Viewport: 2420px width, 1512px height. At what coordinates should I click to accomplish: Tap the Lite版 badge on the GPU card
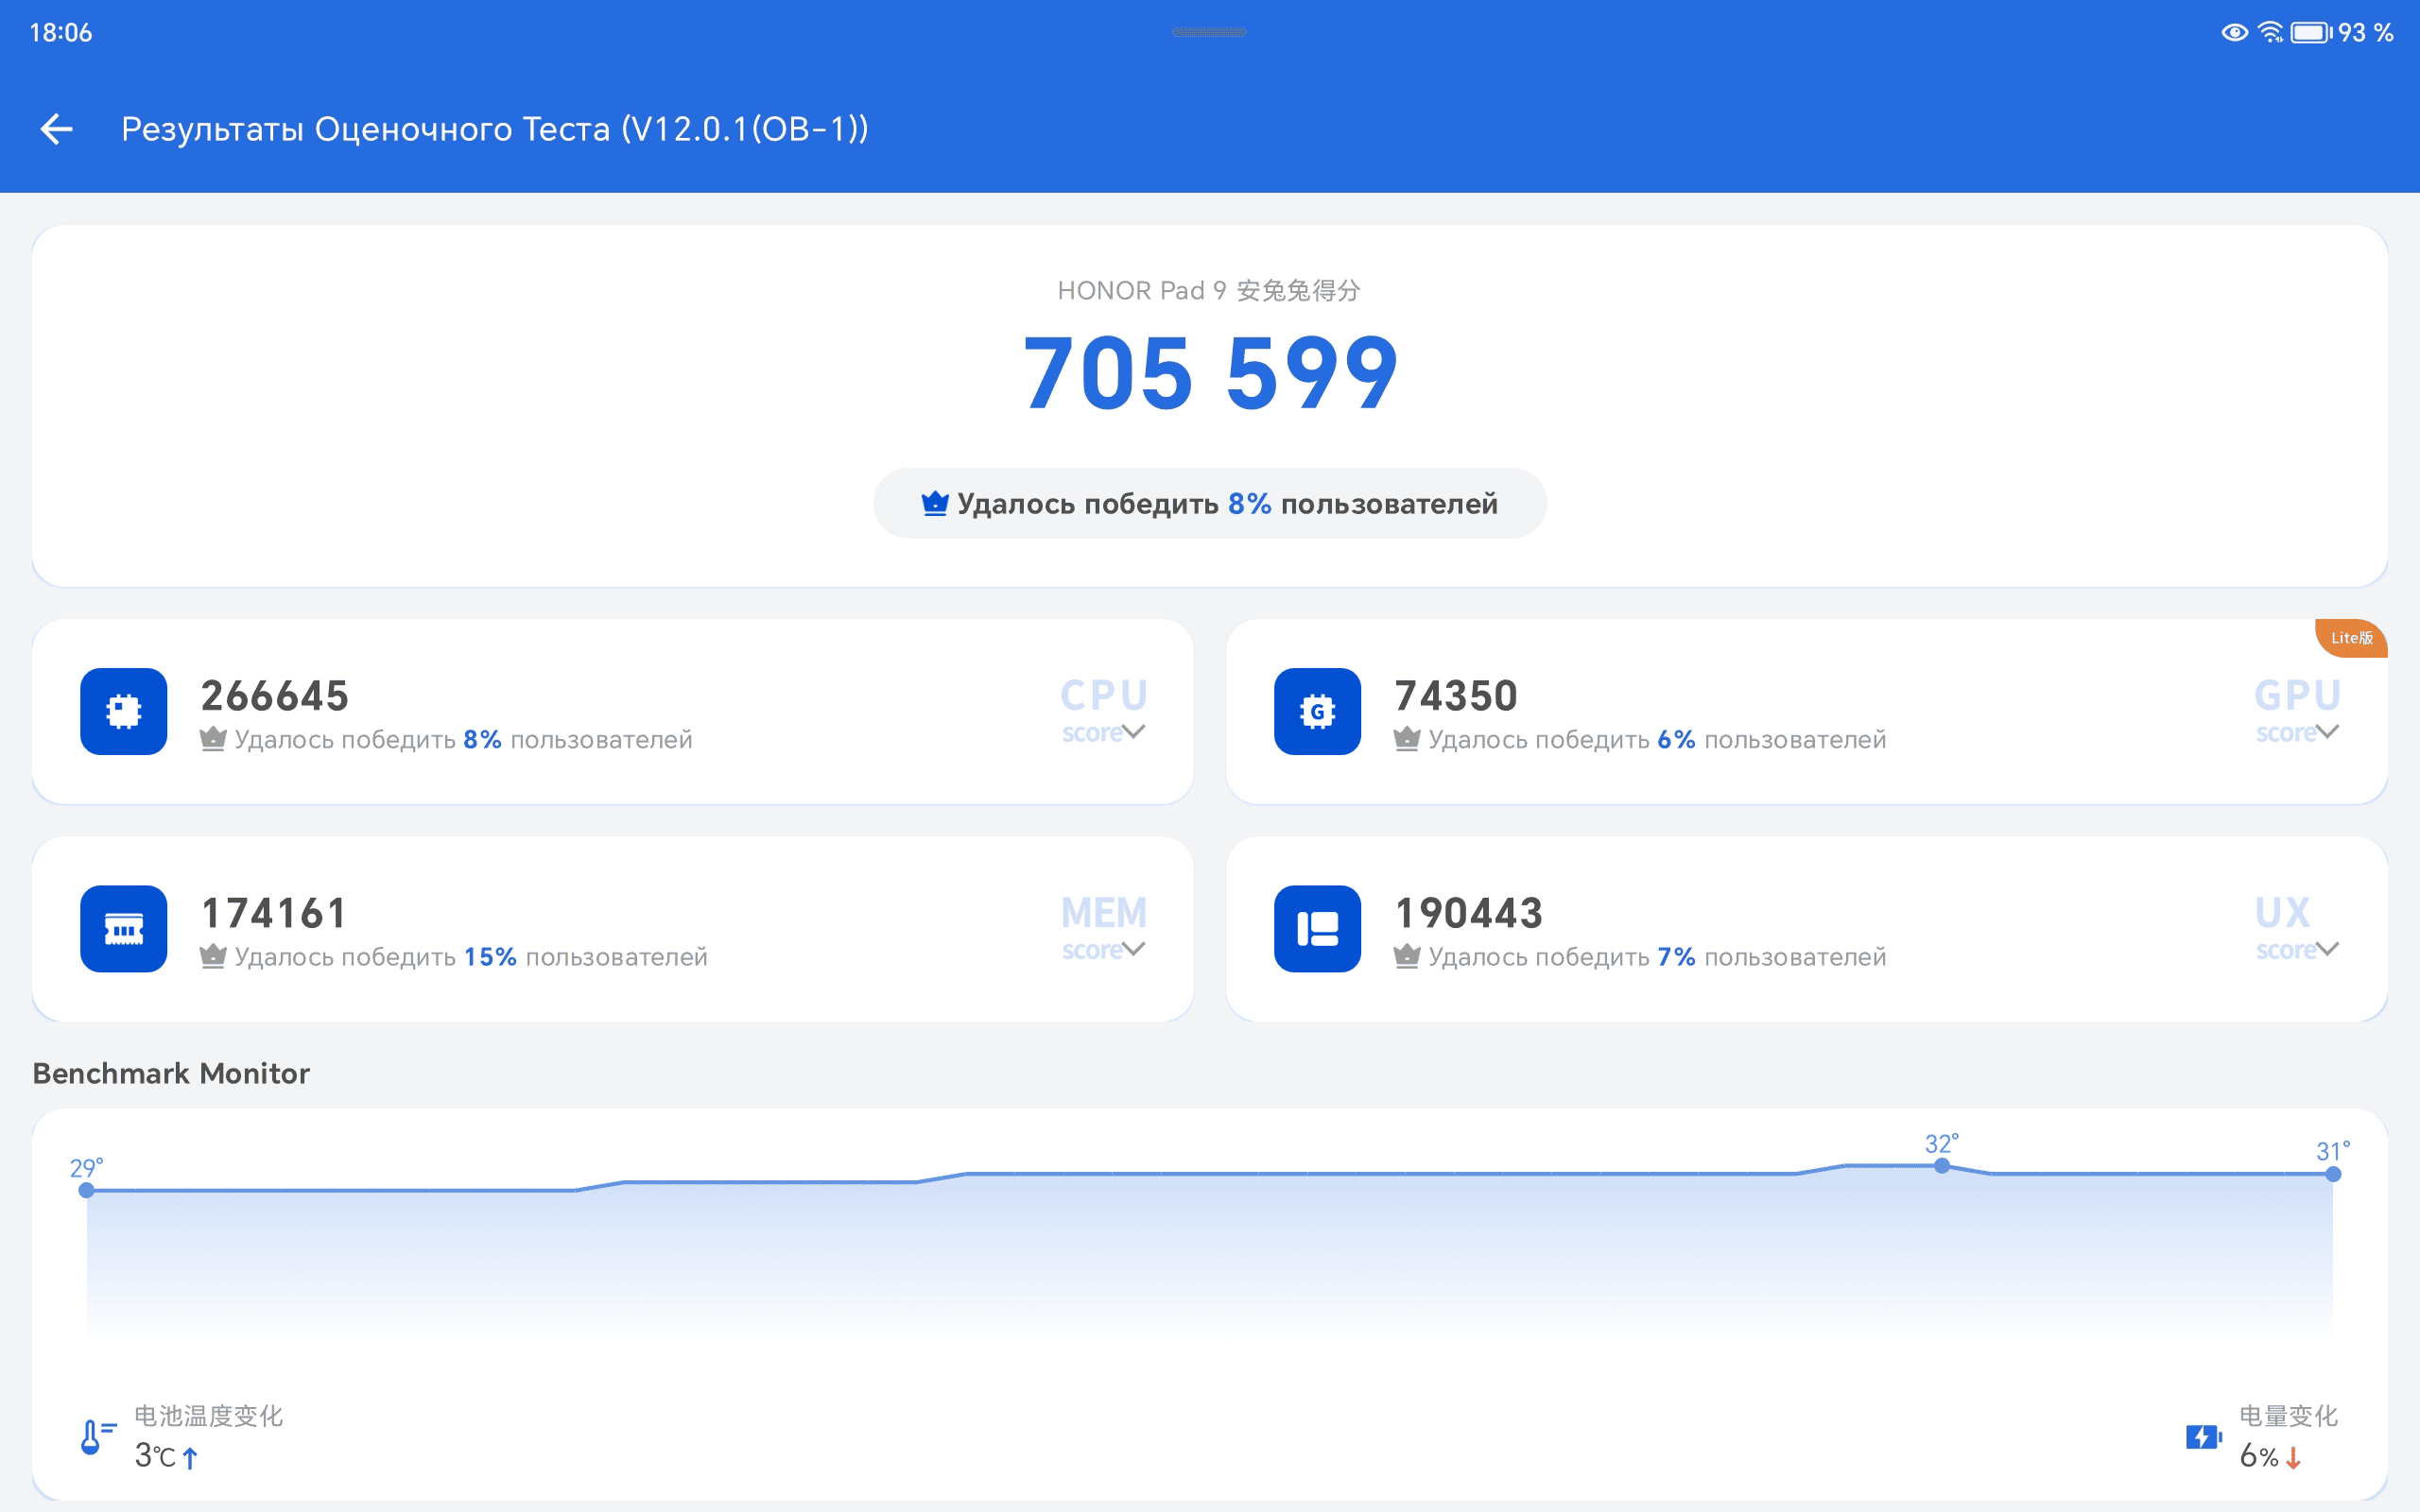click(x=2351, y=638)
